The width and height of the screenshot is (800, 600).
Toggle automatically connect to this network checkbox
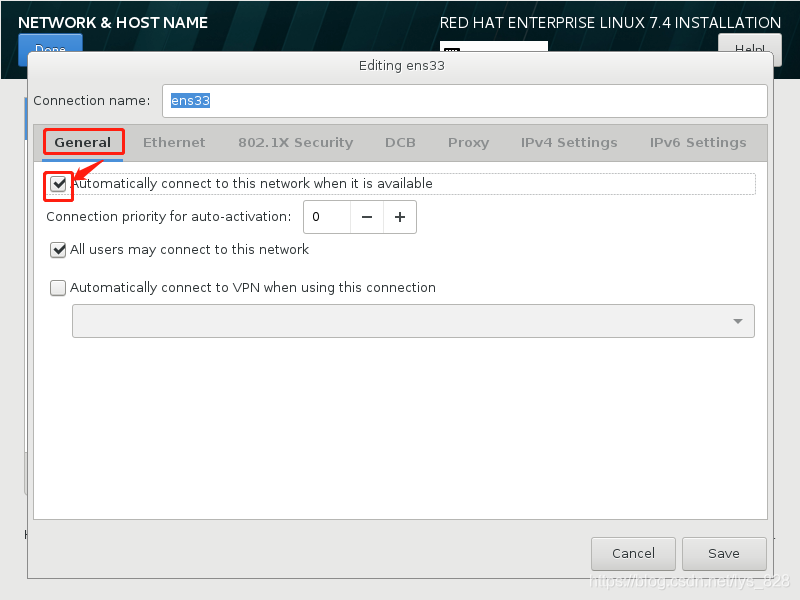[58, 184]
